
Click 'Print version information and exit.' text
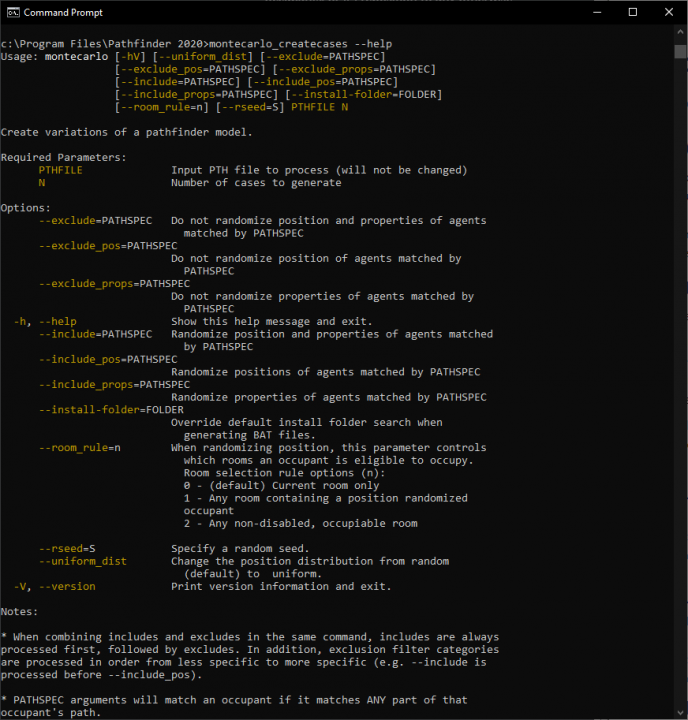point(281,587)
